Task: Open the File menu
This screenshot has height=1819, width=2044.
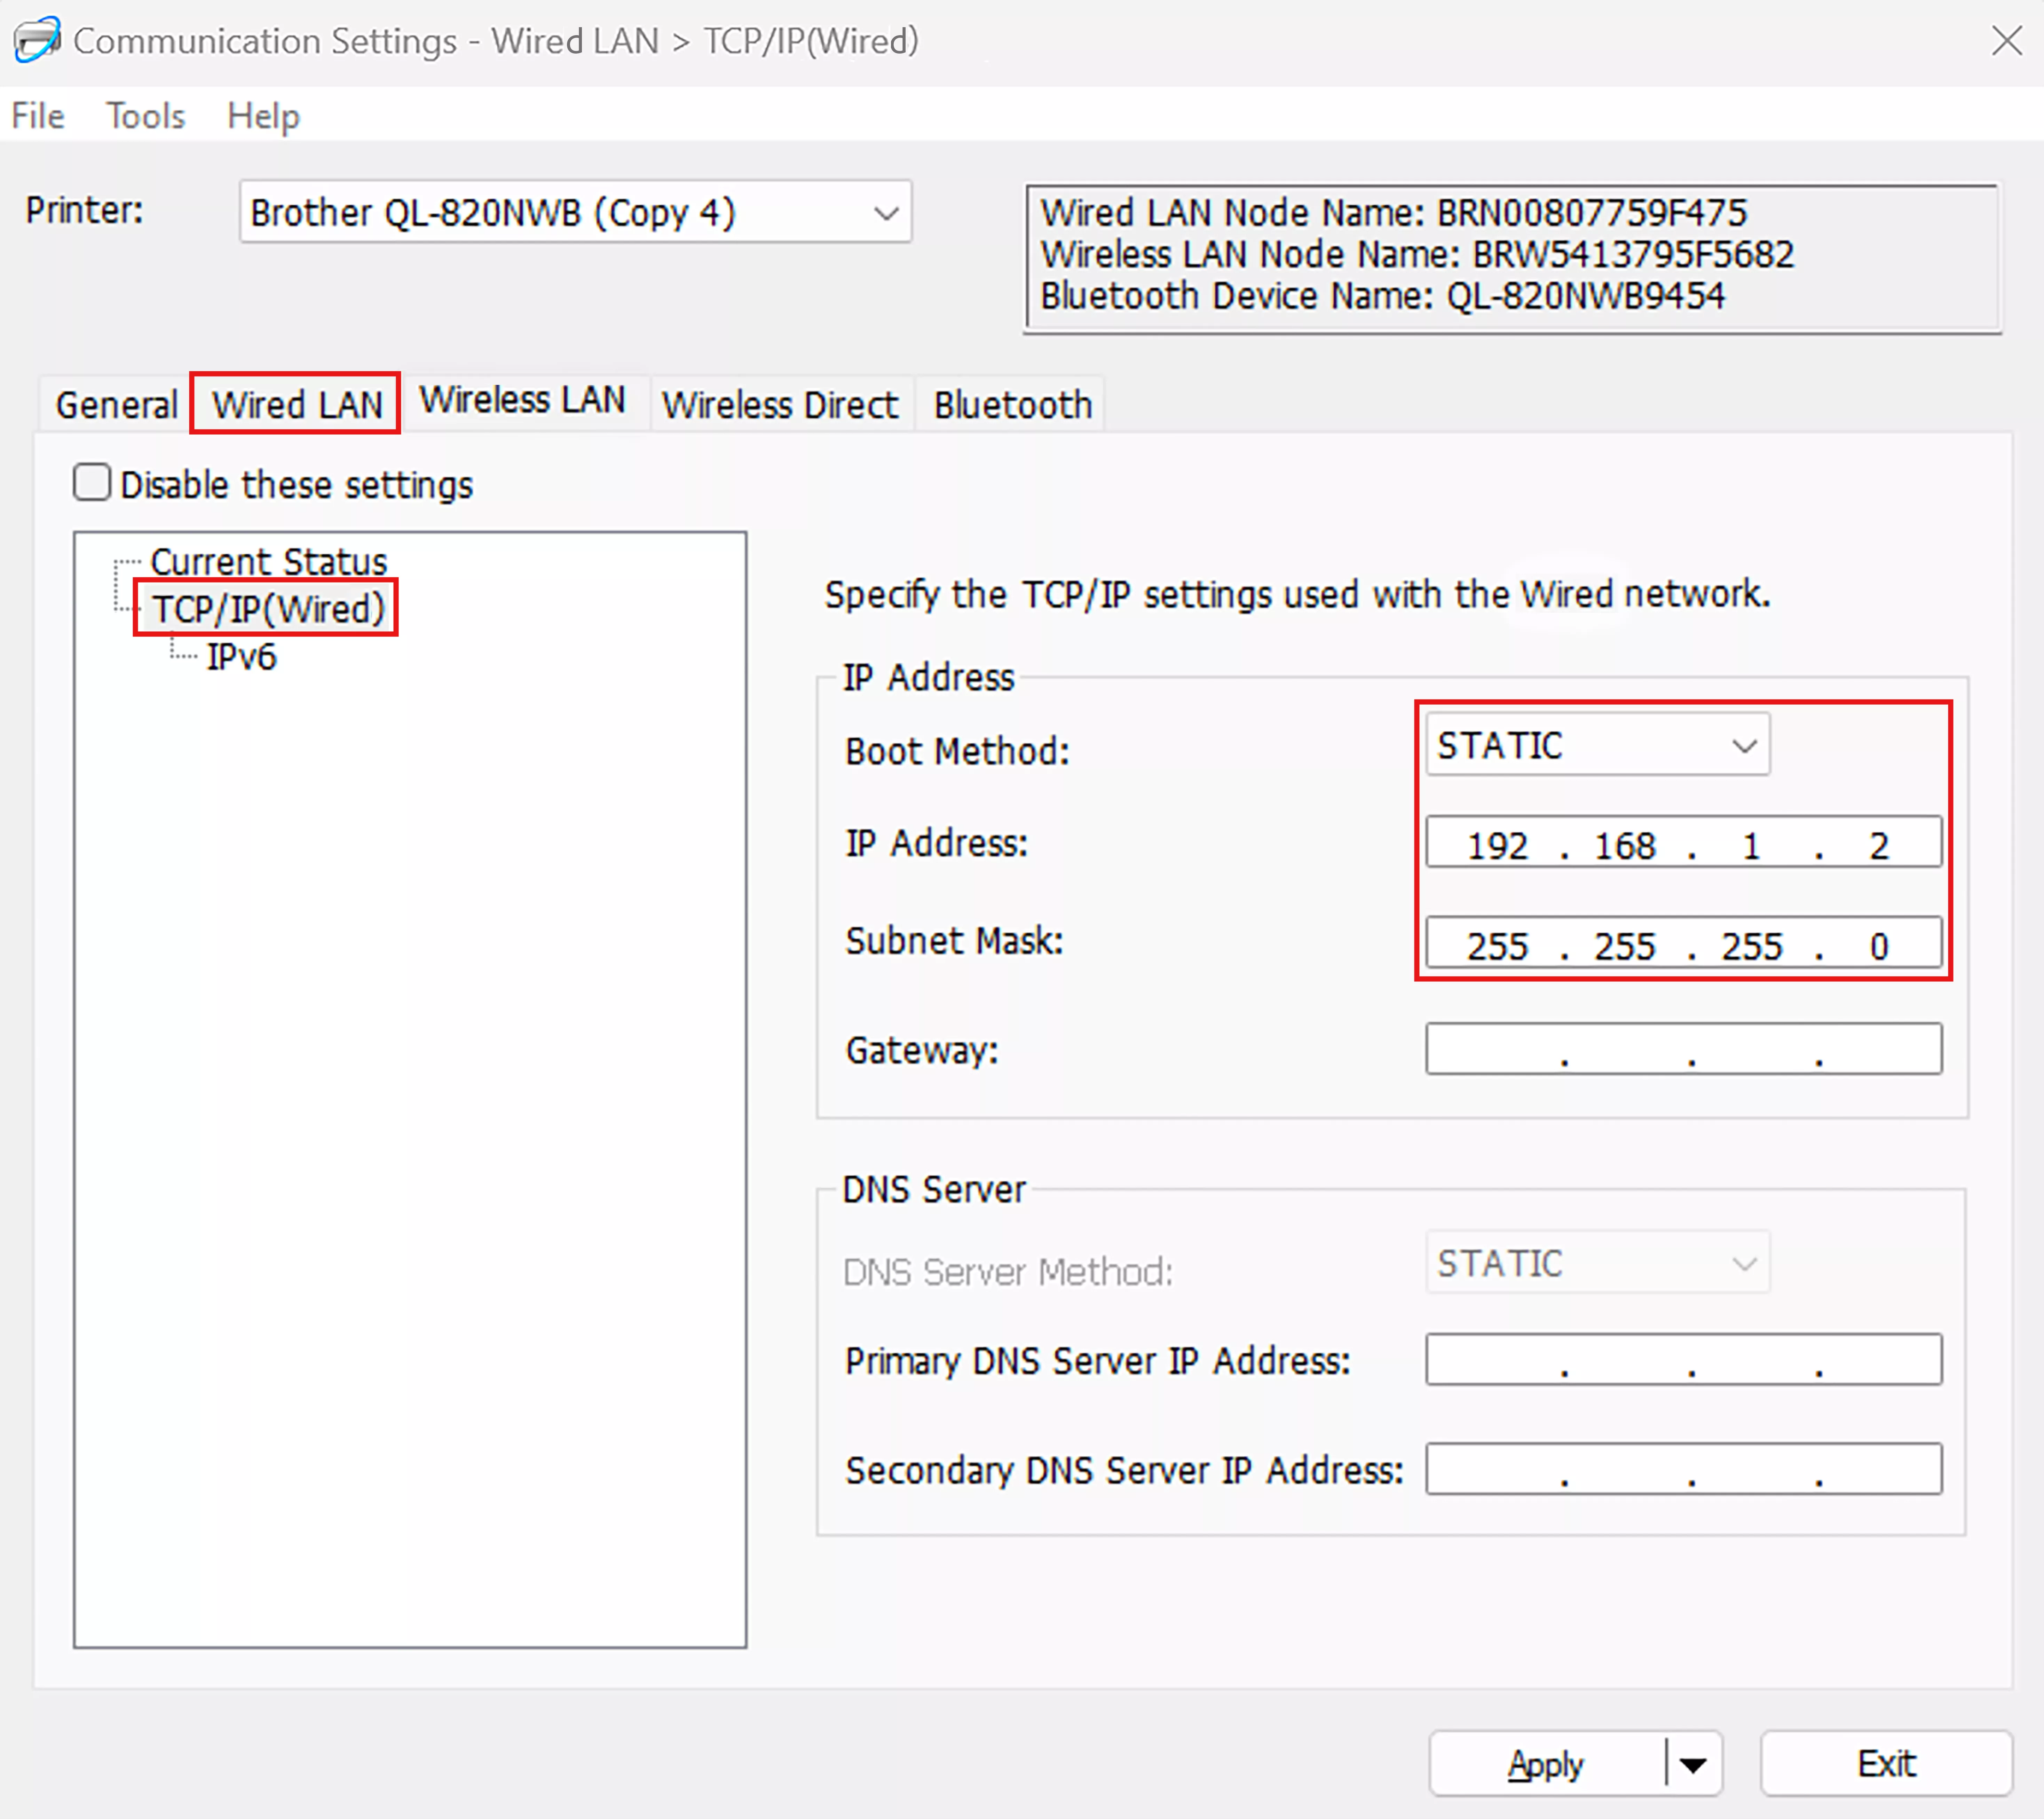Action: [x=38, y=116]
